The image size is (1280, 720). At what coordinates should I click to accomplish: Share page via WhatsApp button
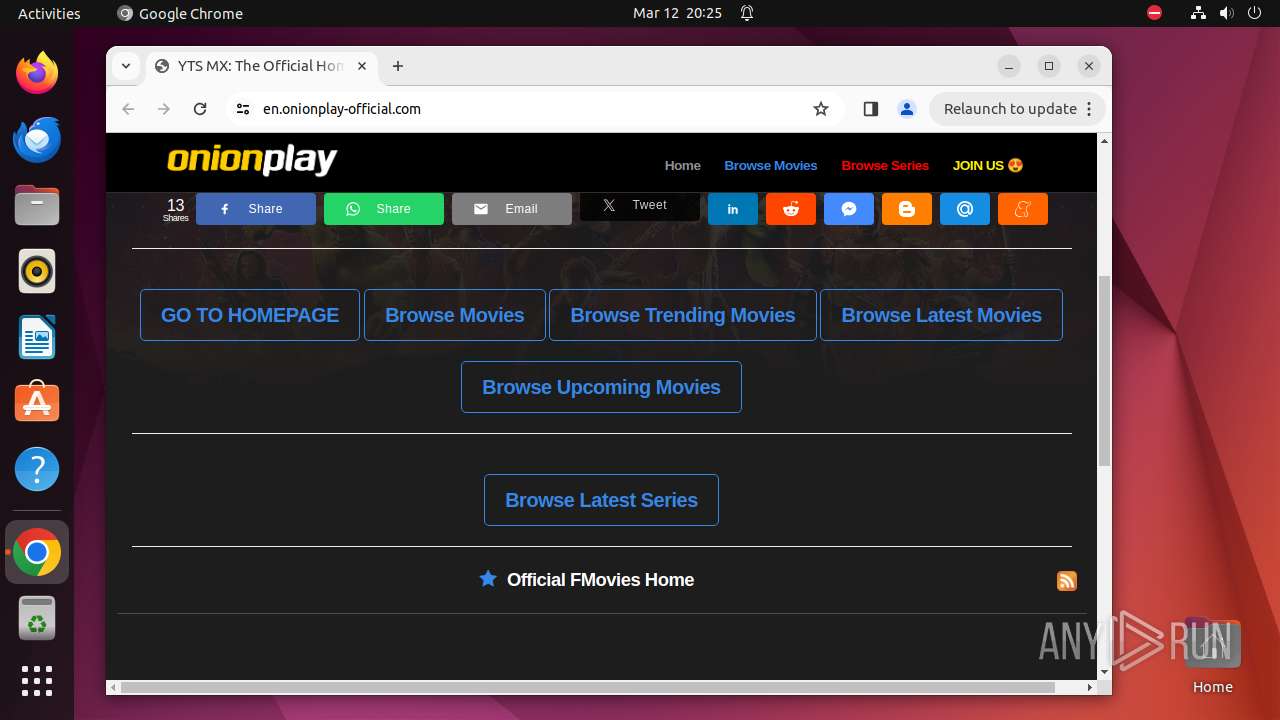[x=384, y=209]
